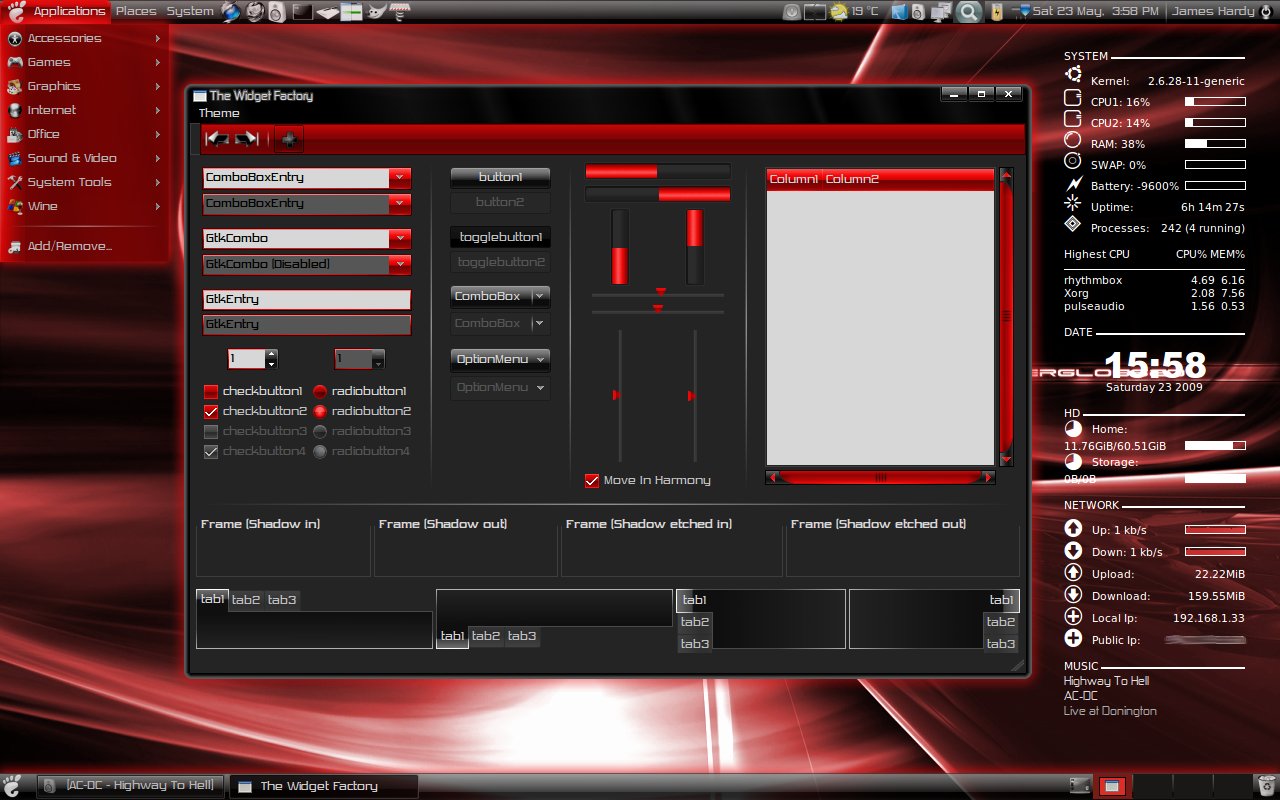Select radiobutton1
Viewport: 1280px width, 800px height.
(x=320, y=391)
